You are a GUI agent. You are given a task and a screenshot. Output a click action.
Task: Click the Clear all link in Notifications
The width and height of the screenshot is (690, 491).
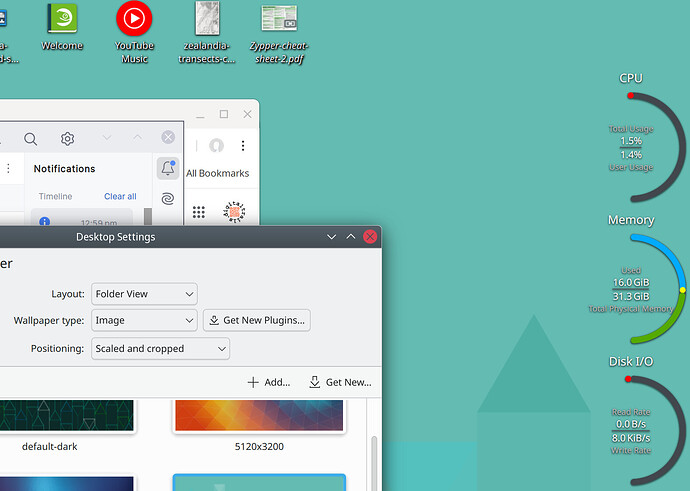tap(120, 196)
